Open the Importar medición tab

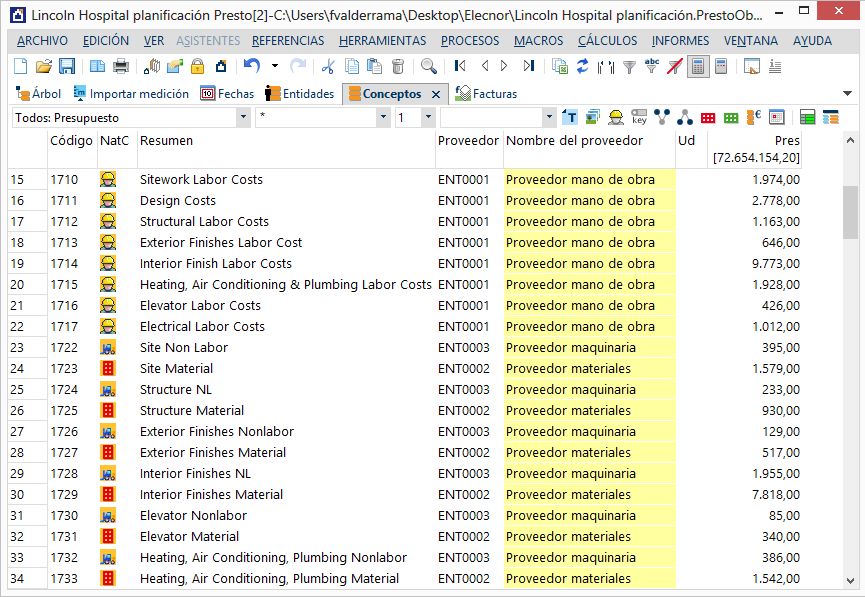coord(131,94)
